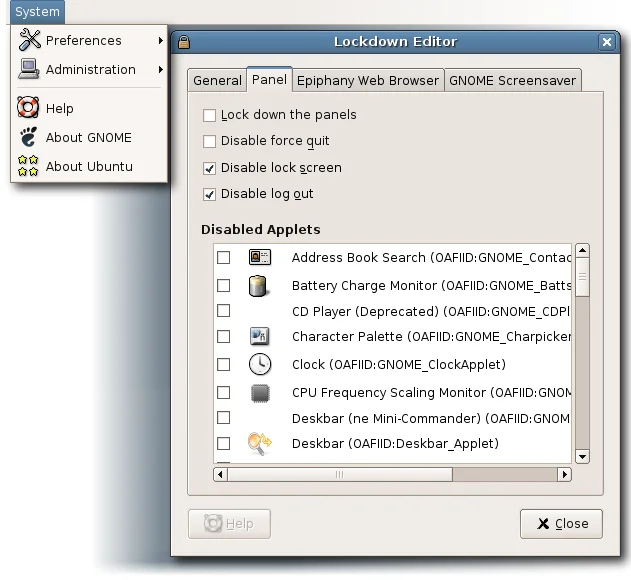The height and width of the screenshot is (580, 631).
Task: Select the Deskbar (OAFIID:Deskbar_Applet) row text
Action: 395,444
